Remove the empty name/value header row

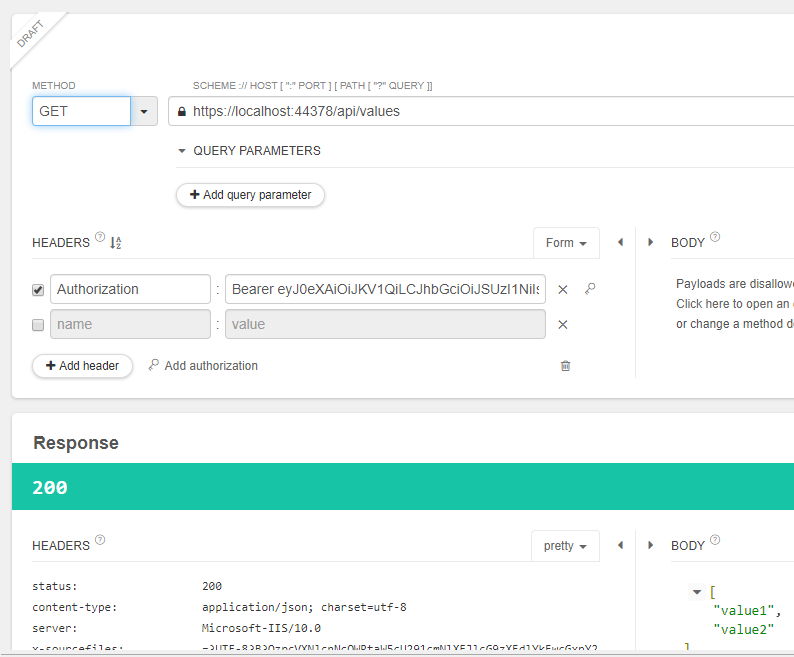point(563,325)
